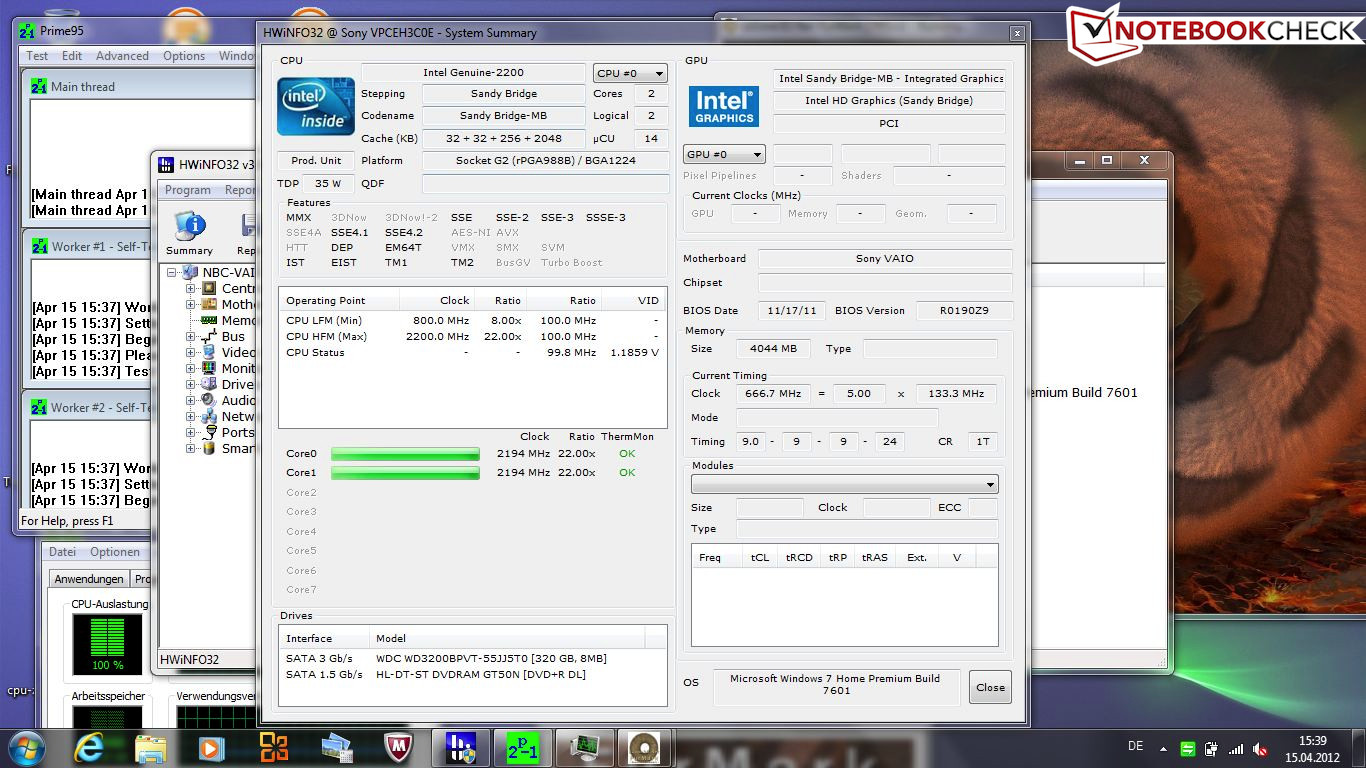The height and width of the screenshot is (768, 1366).
Task: Open the GPU #0 selector dropdown
Action: coord(724,154)
